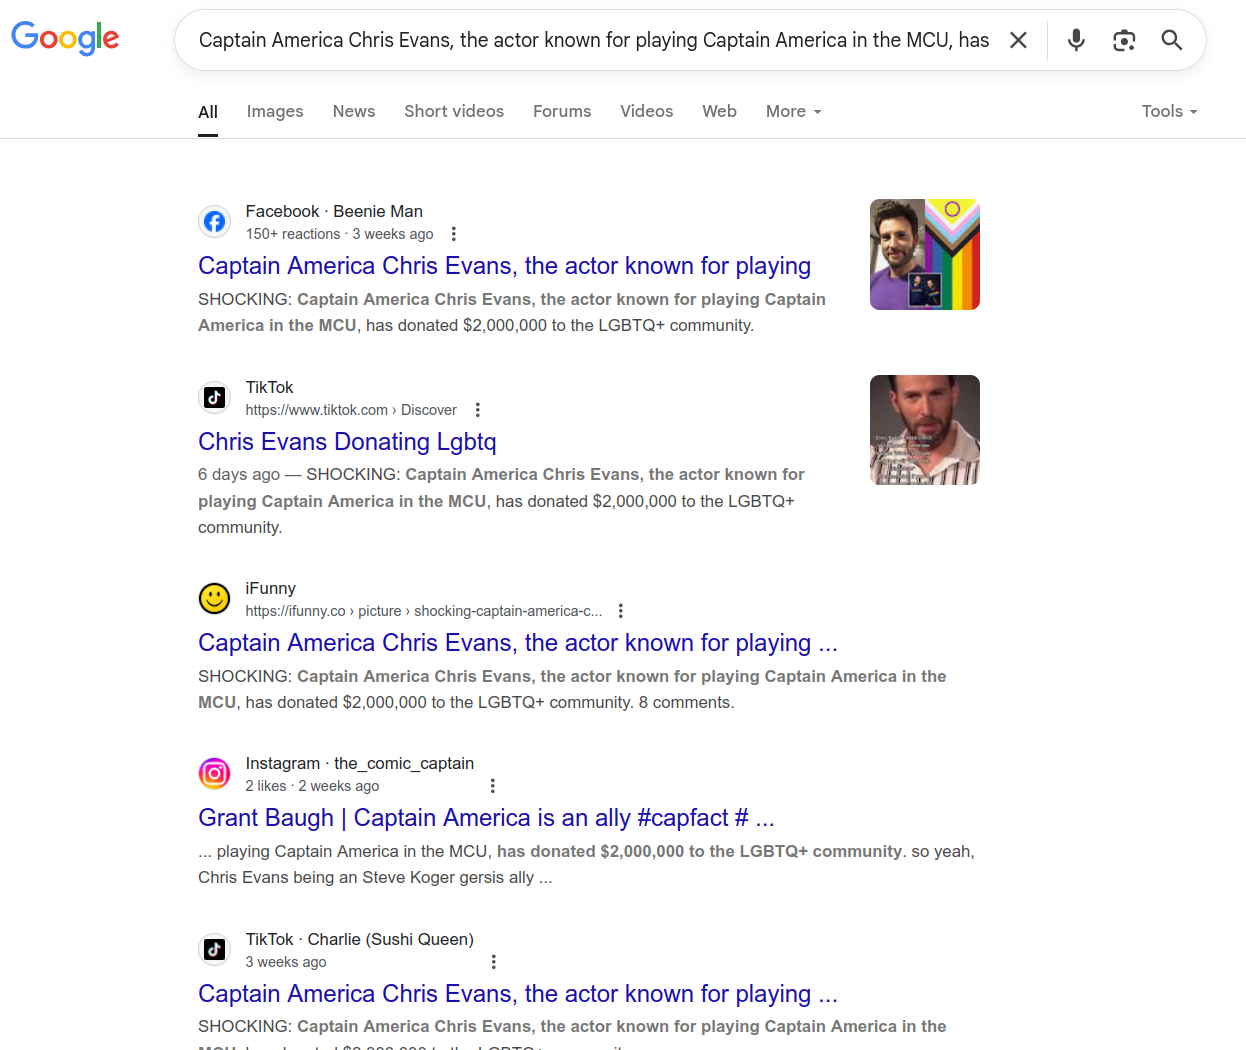Open the Web tab
1246x1050 pixels.
719,111
